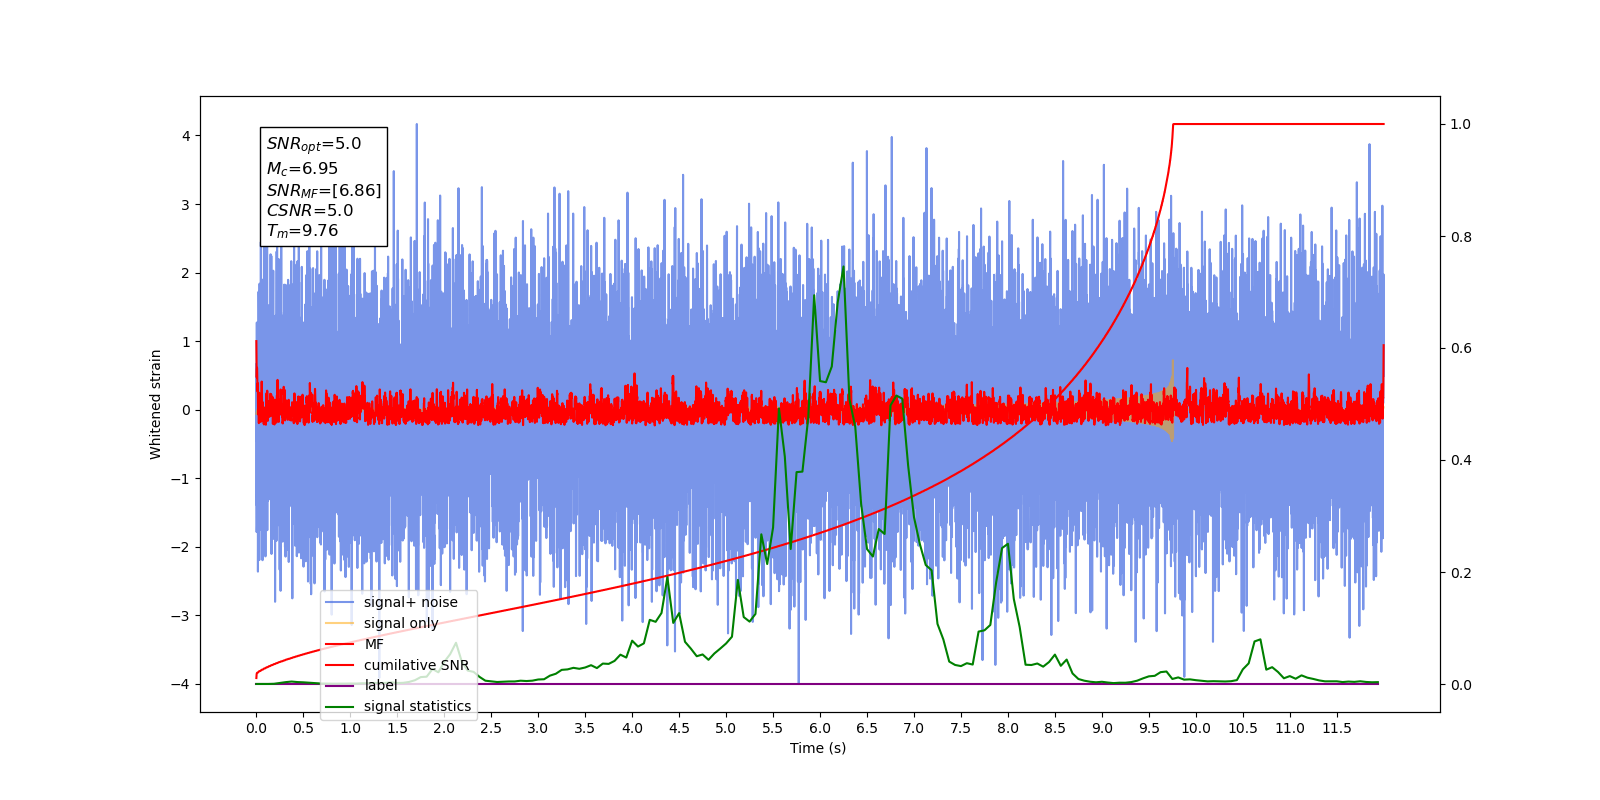Image resolution: width=1600 pixels, height=800 pixels.
Task: Click left y-axis tick label 2
Action: [x=186, y=273]
